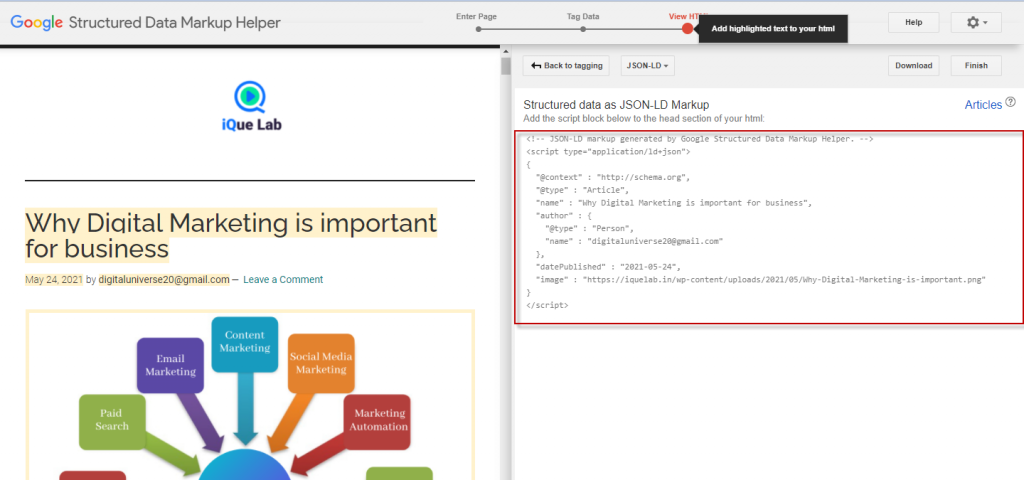Jump to the Enter Page step marker
Screen dimensions: 1024x480
(479, 29)
